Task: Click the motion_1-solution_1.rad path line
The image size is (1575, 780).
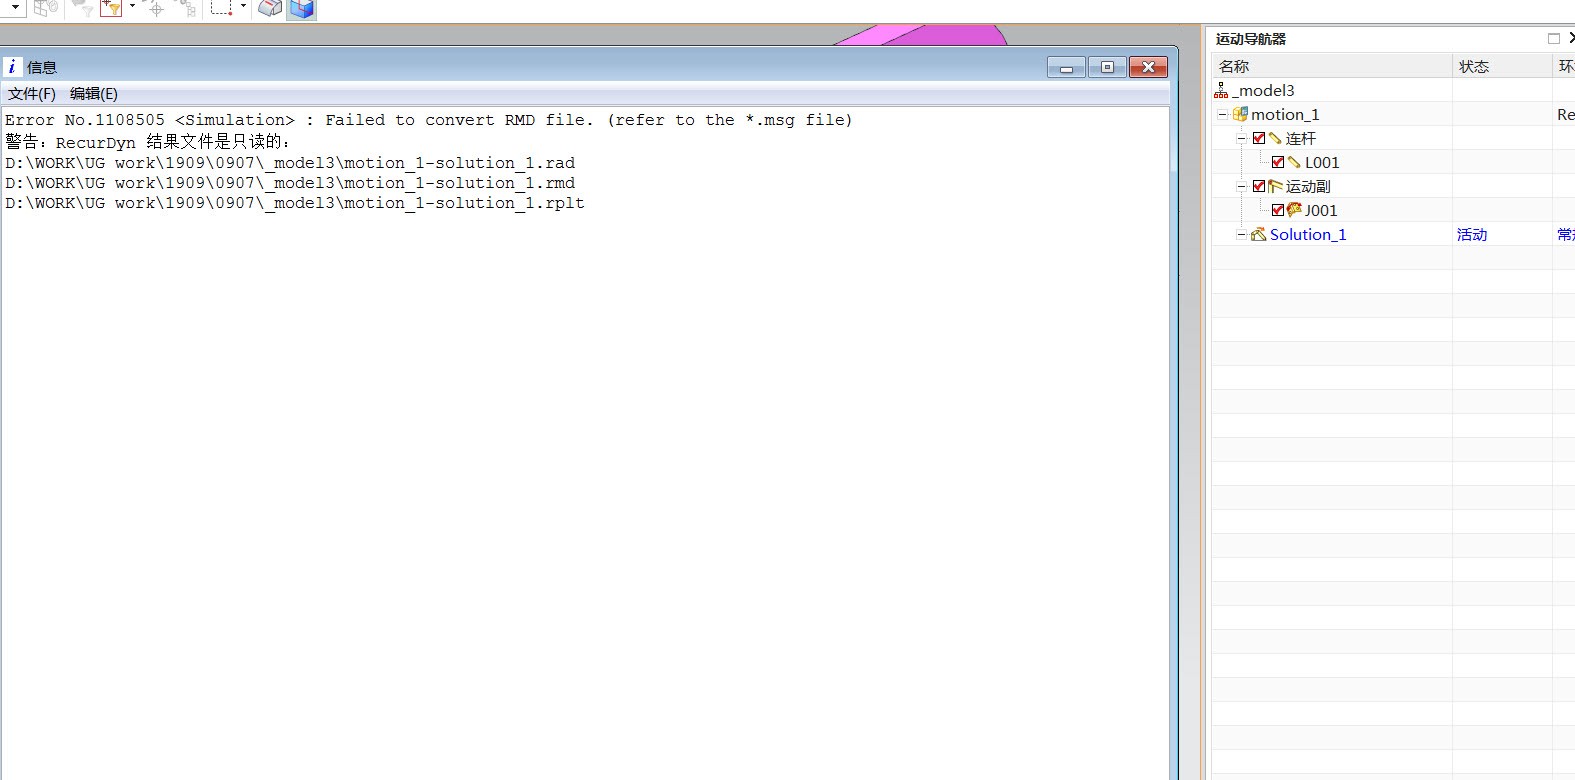Action: point(290,163)
